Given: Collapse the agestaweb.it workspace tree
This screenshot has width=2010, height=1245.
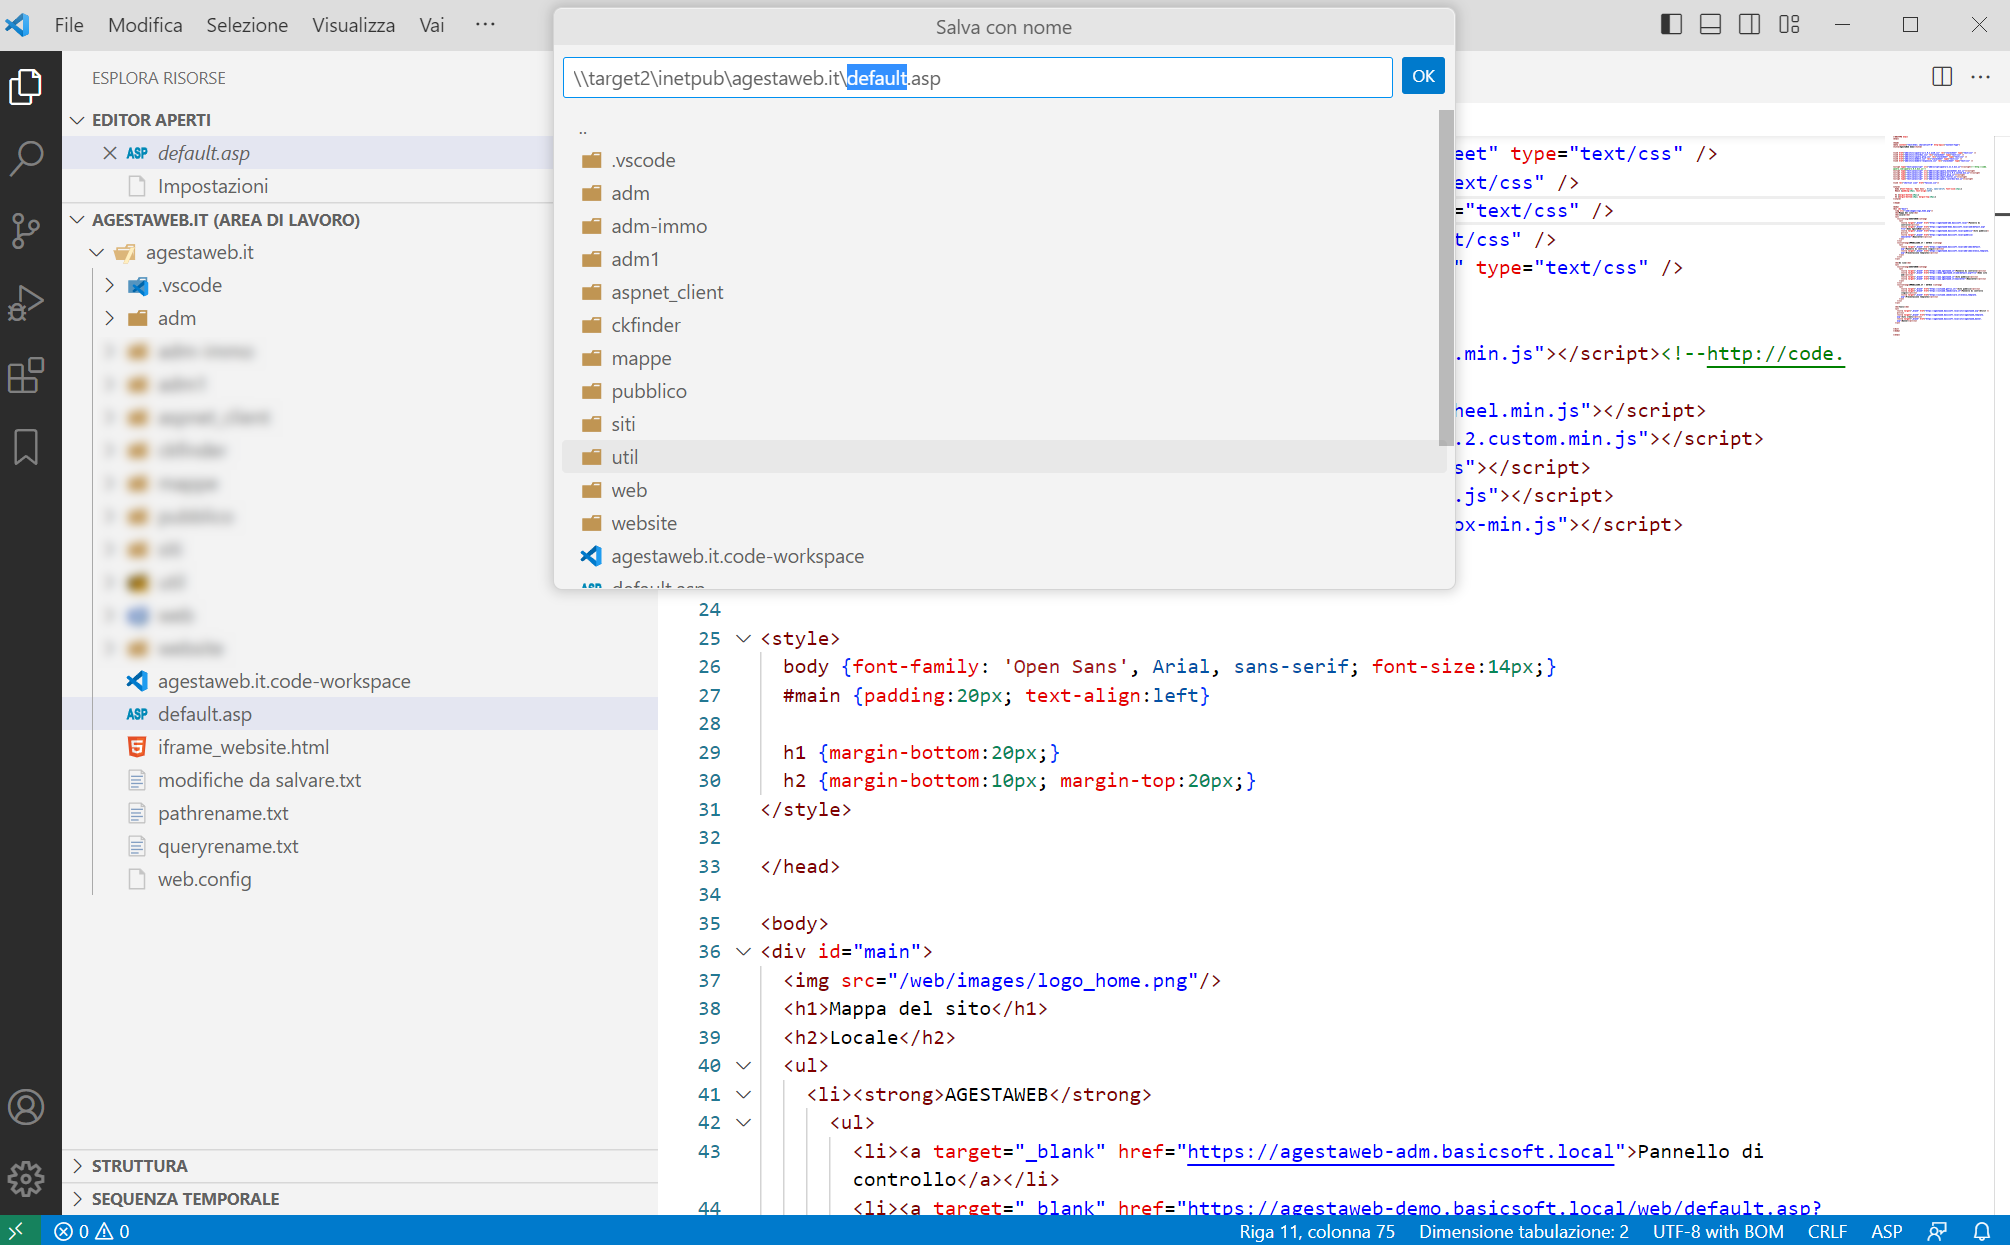Looking at the screenshot, I should pos(95,252).
